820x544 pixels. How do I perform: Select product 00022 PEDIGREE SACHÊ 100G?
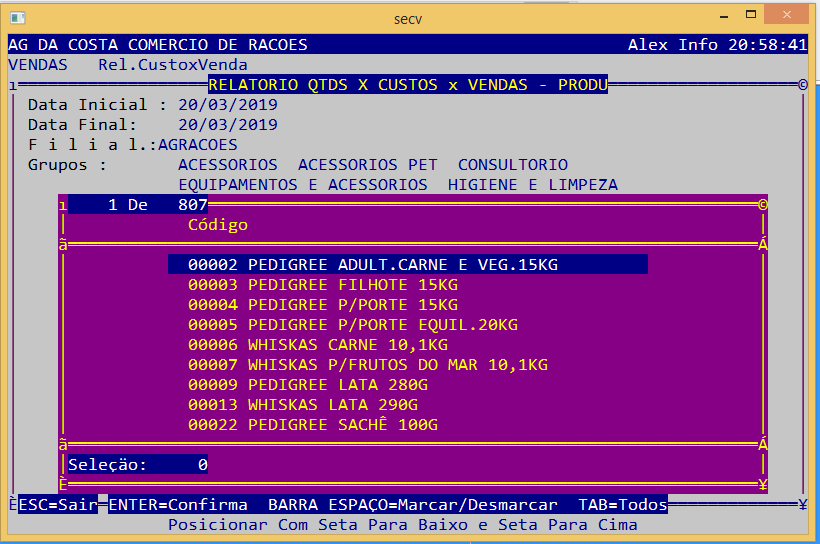(313, 425)
